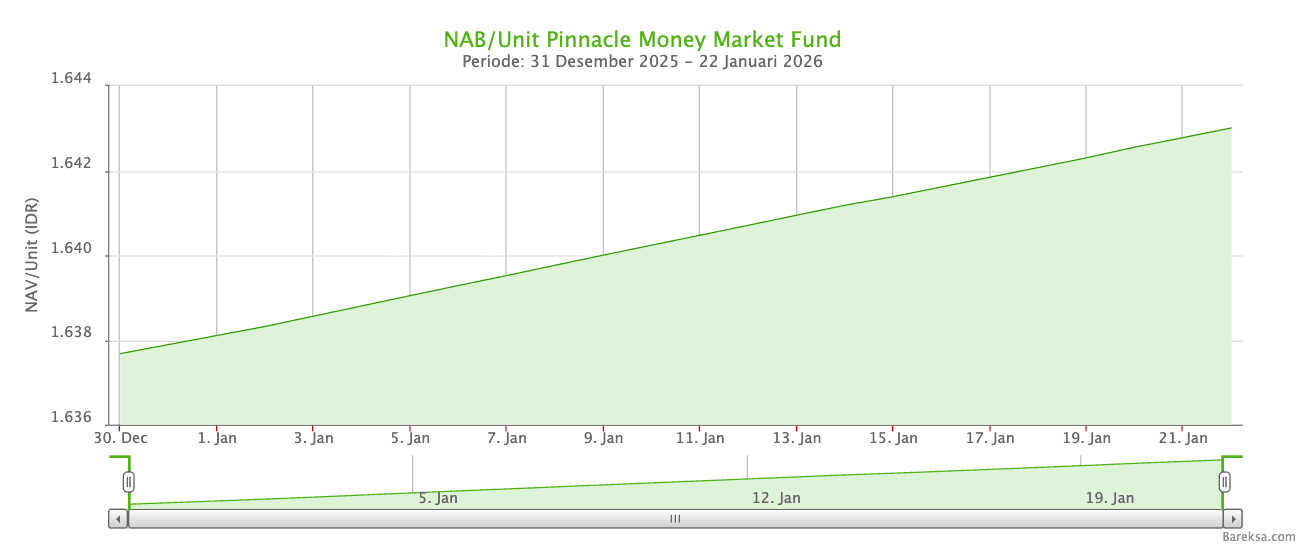This screenshot has height=550, width=1308.
Task: Click the 15. Jan x-axis label
Action: (893, 438)
